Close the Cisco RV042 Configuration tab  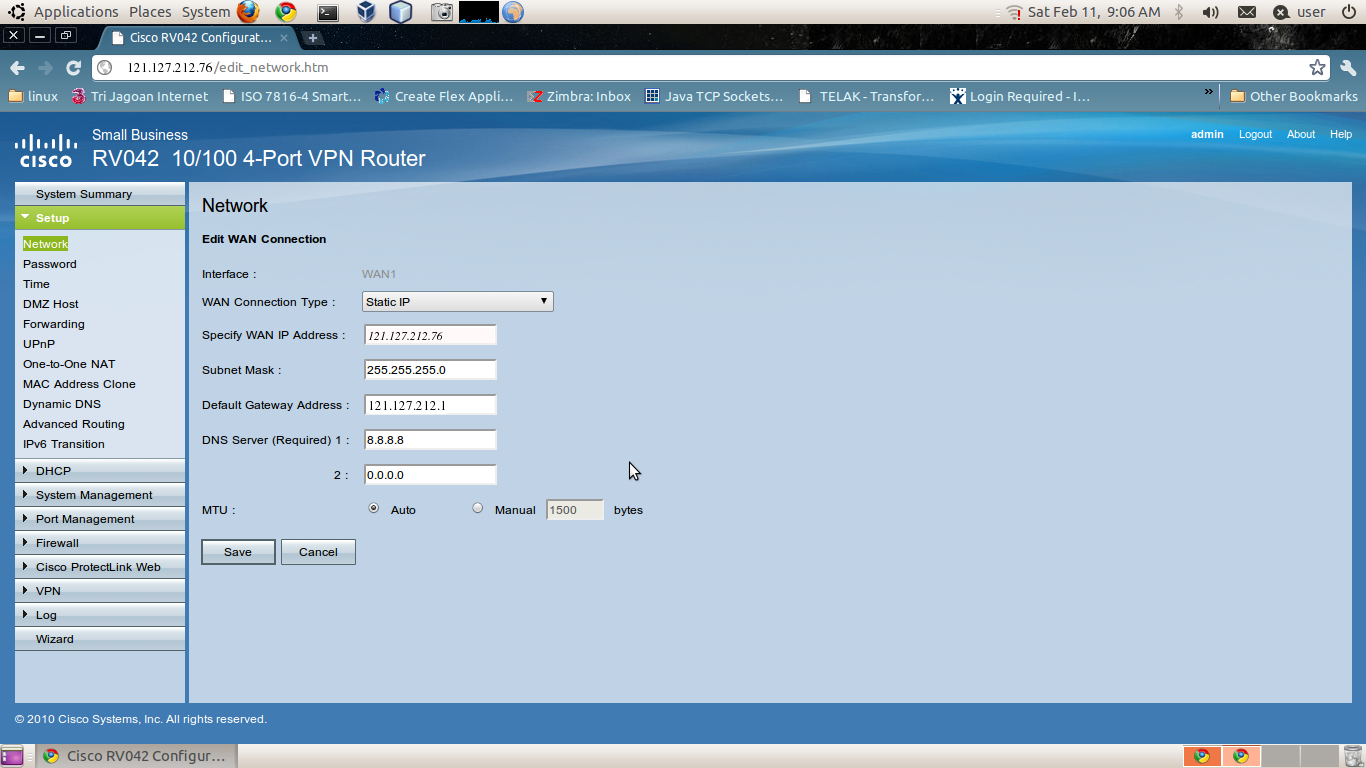pos(284,38)
